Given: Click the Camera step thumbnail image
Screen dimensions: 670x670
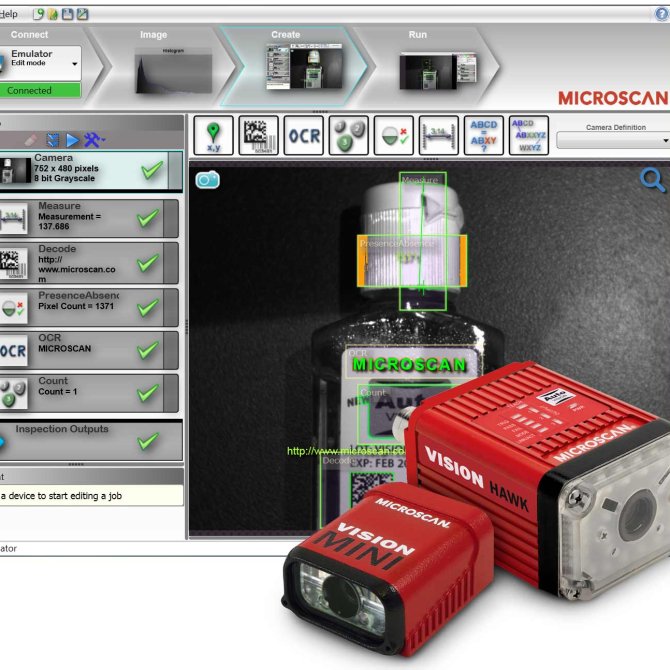Looking at the screenshot, I should 15,170.
